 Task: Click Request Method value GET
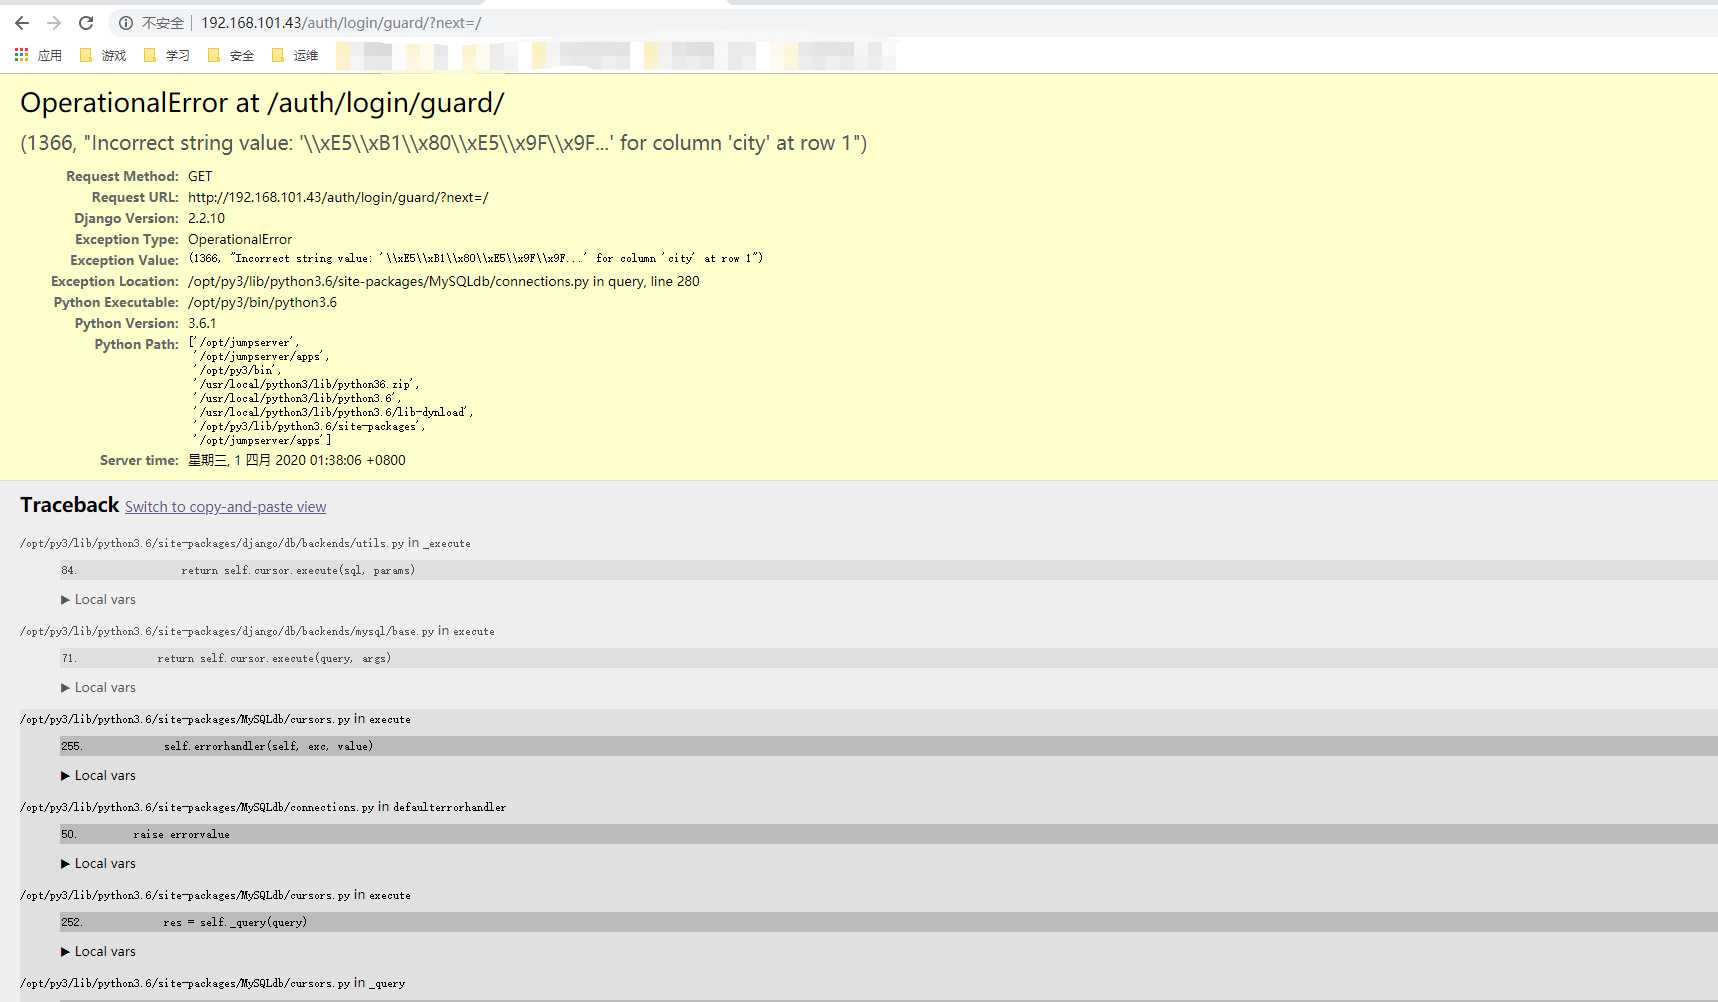pos(200,176)
